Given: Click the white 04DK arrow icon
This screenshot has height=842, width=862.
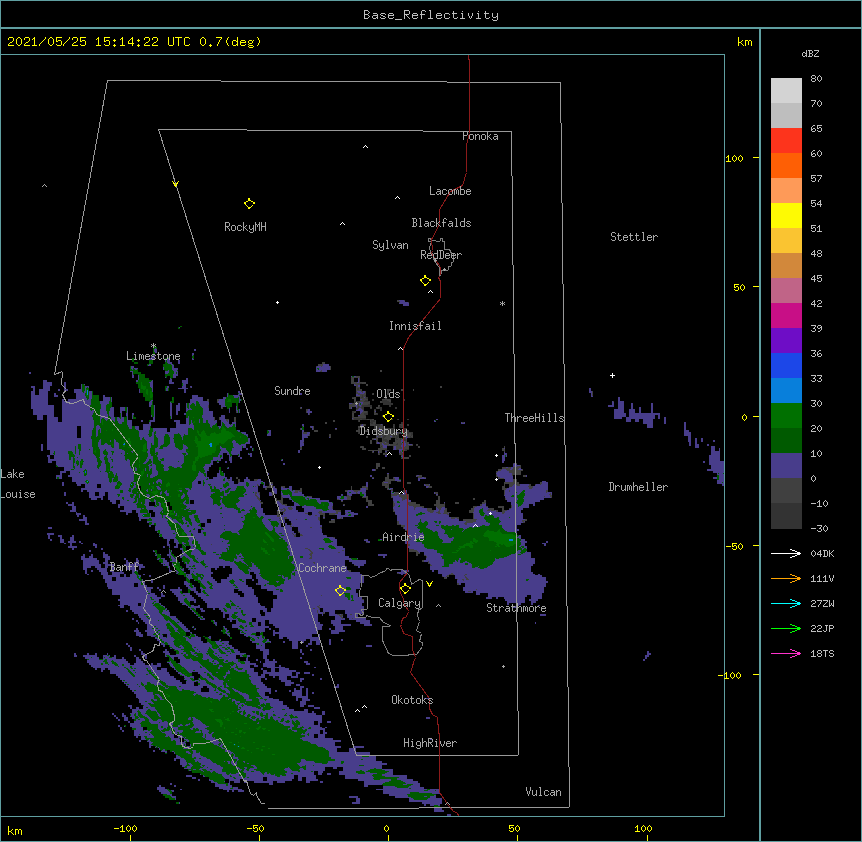Looking at the screenshot, I should [x=786, y=553].
